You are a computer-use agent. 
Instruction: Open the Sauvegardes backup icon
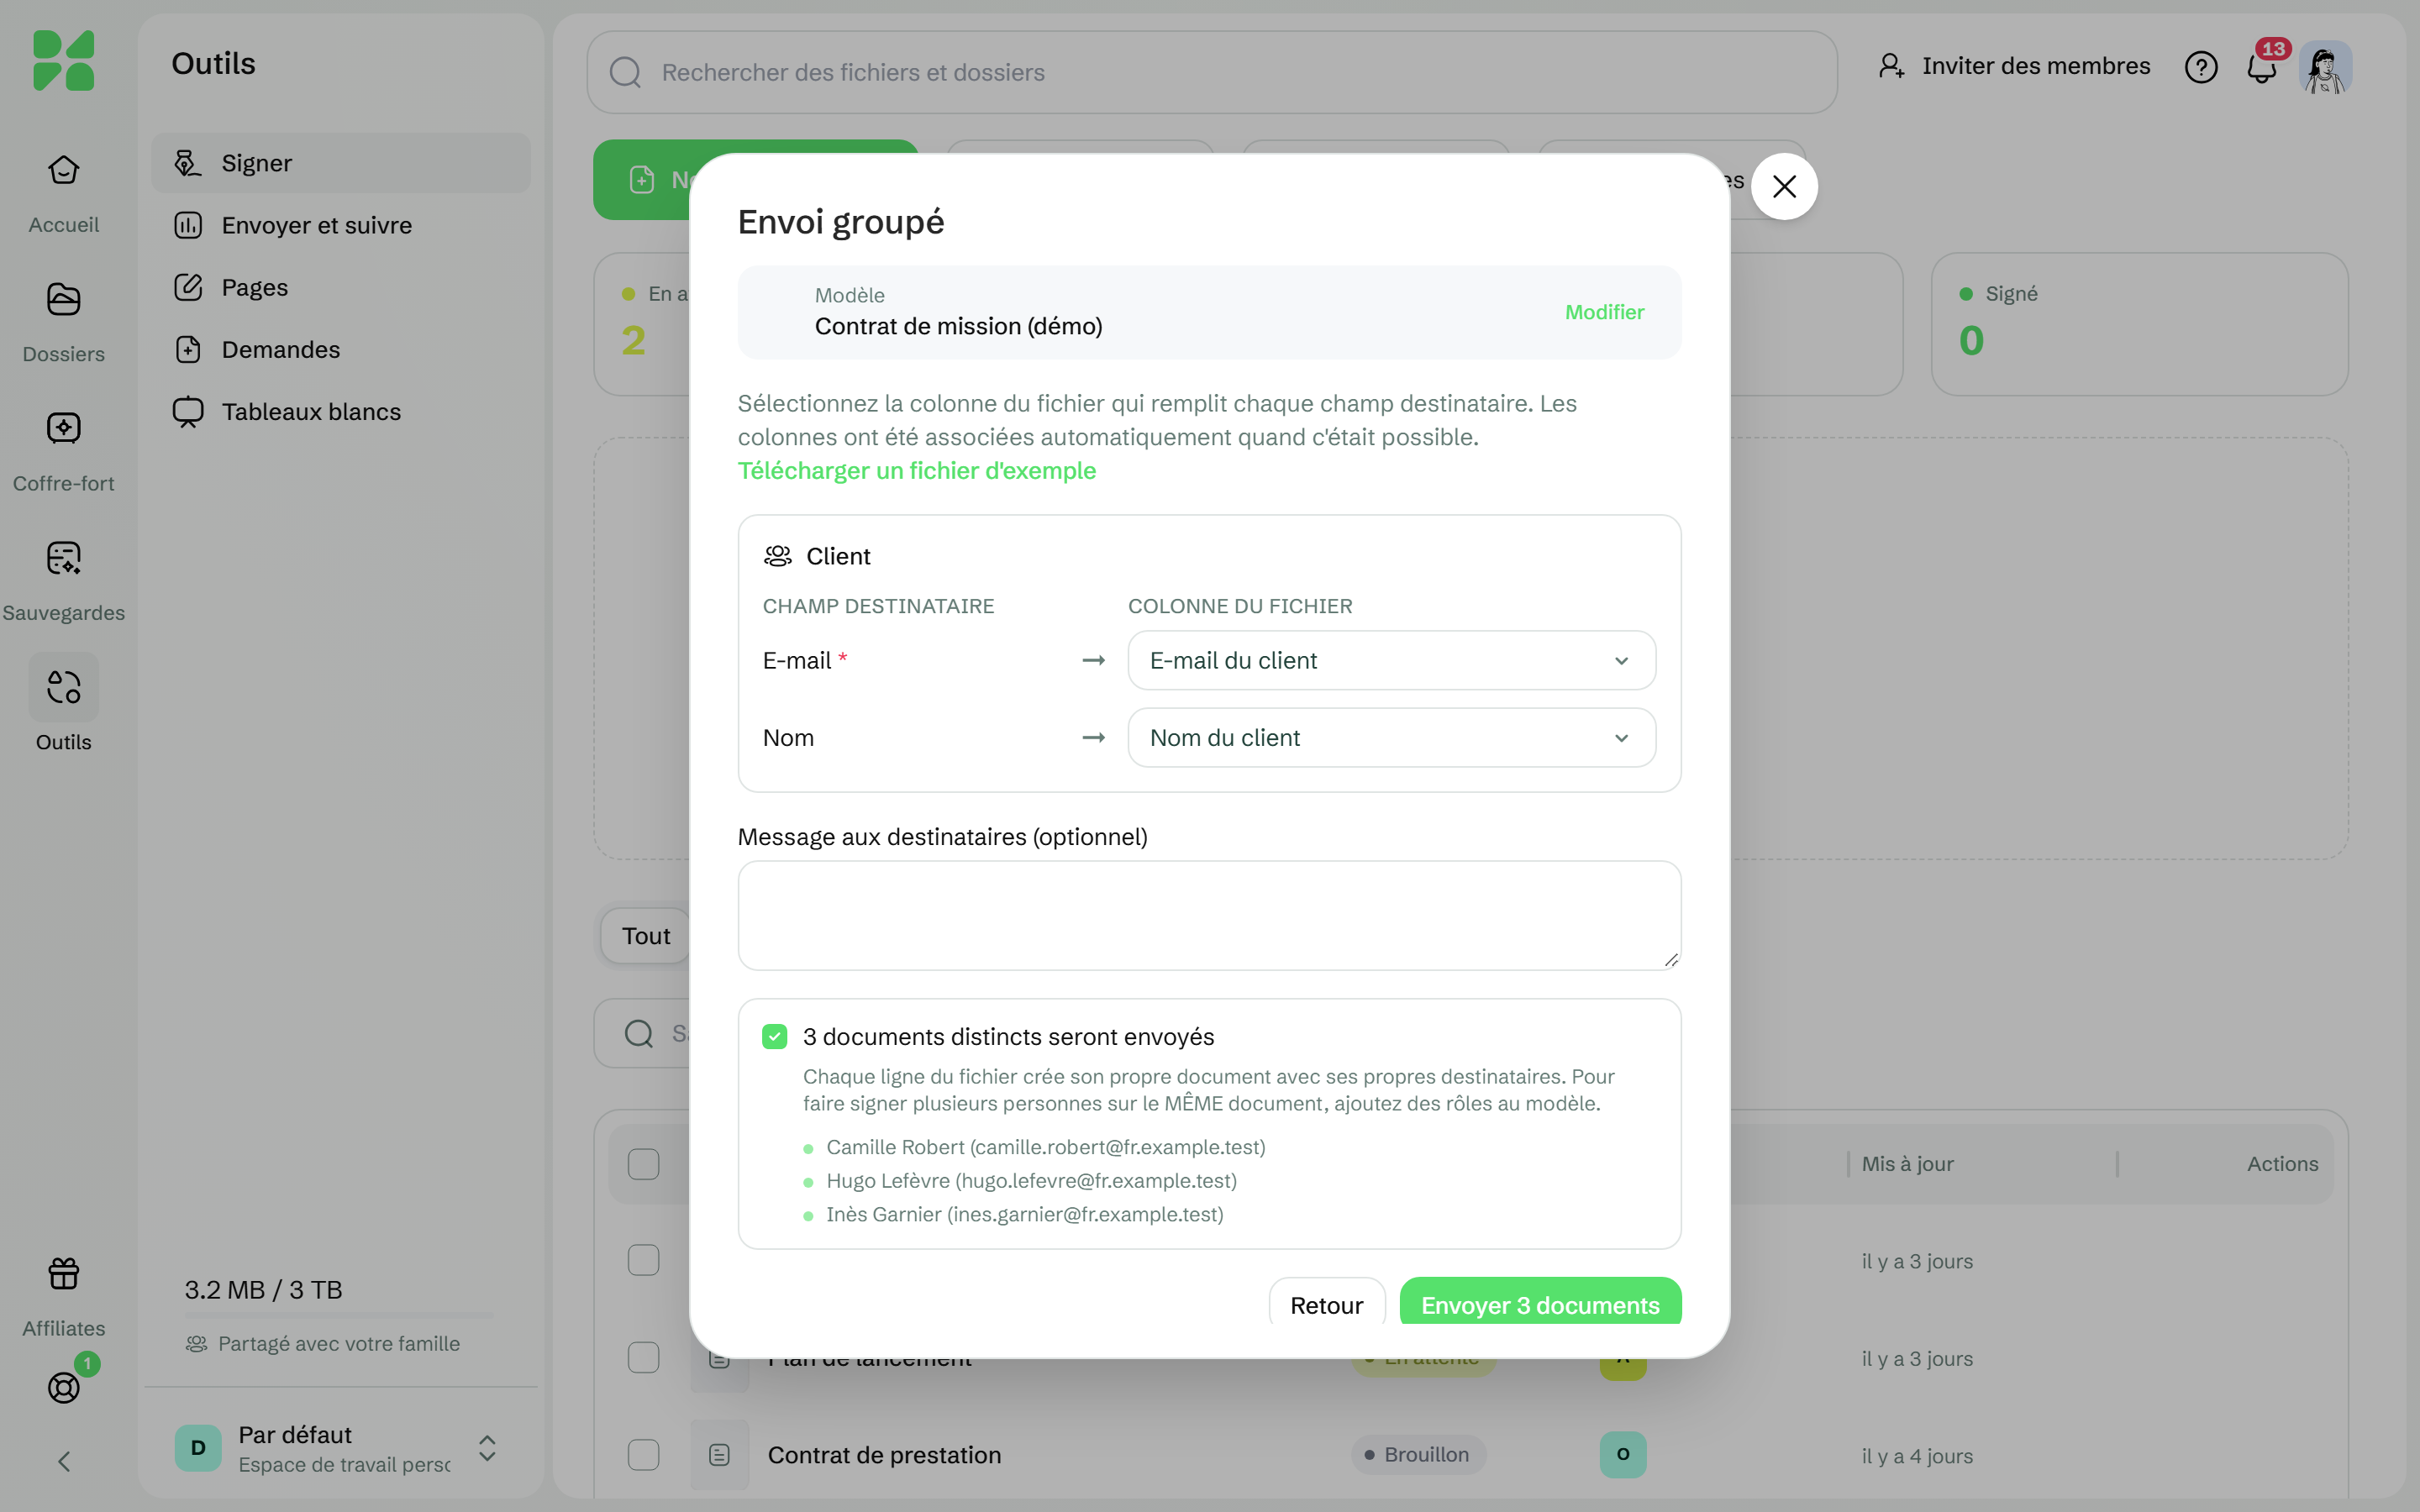[63, 558]
